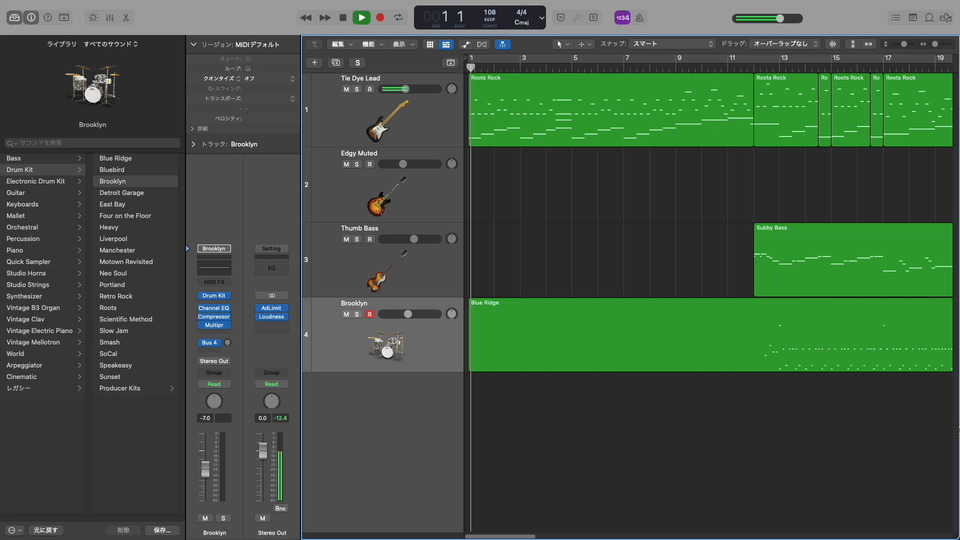Add a new track with plus button

[x=314, y=62]
